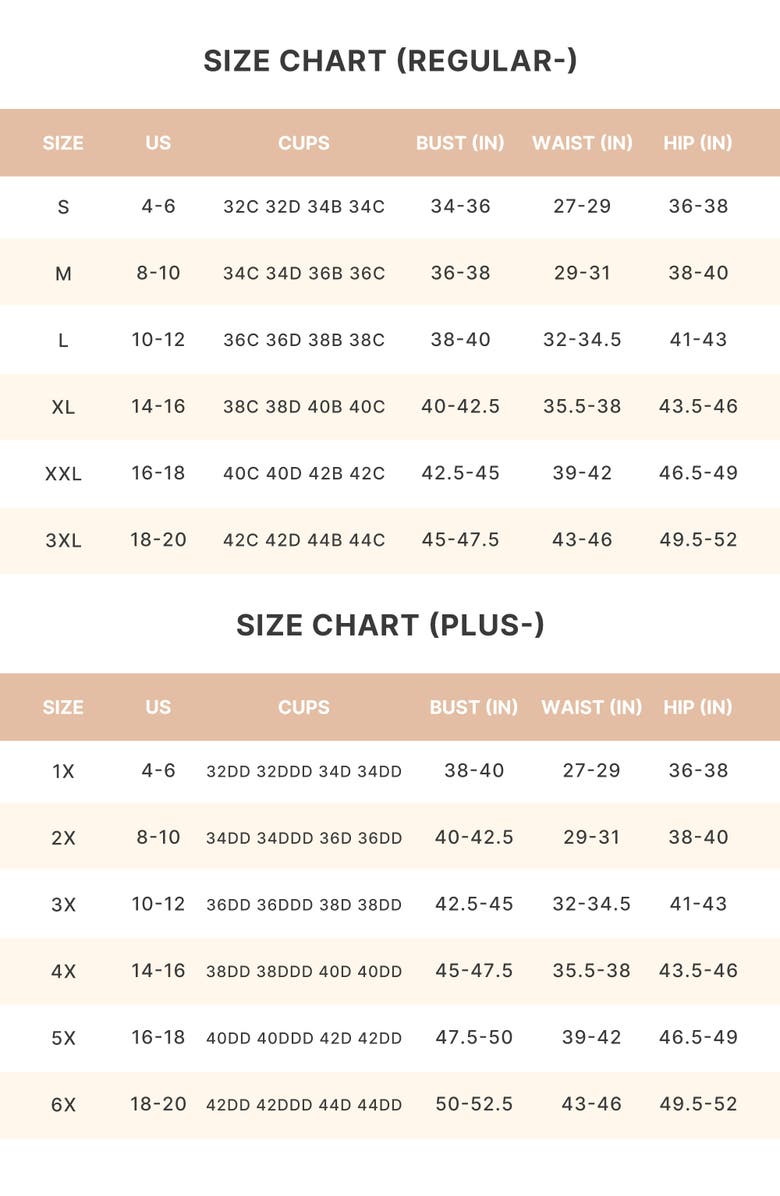
Task: Click the 6X size label
Action: (x=63, y=1105)
